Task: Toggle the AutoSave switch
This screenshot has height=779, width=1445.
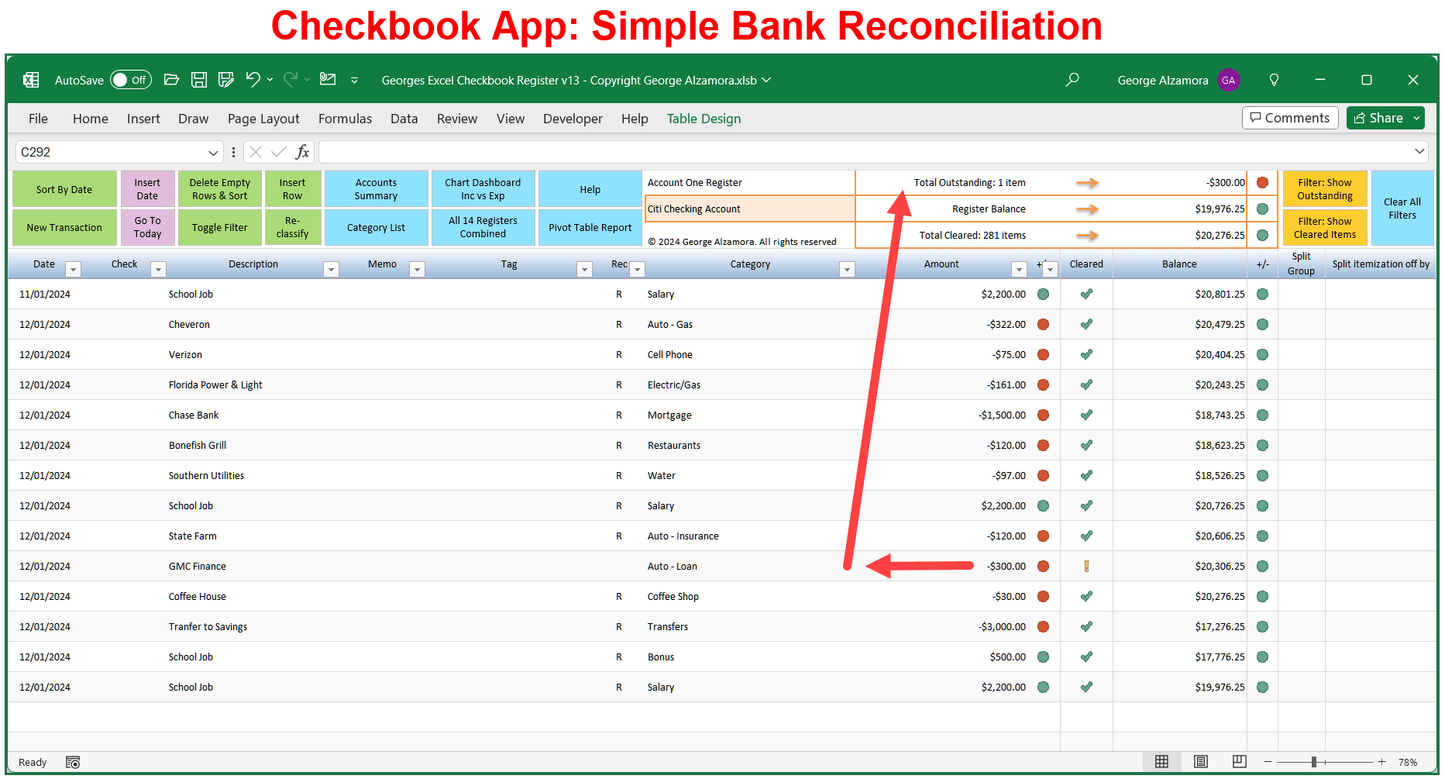Action: tap(130, 80)
